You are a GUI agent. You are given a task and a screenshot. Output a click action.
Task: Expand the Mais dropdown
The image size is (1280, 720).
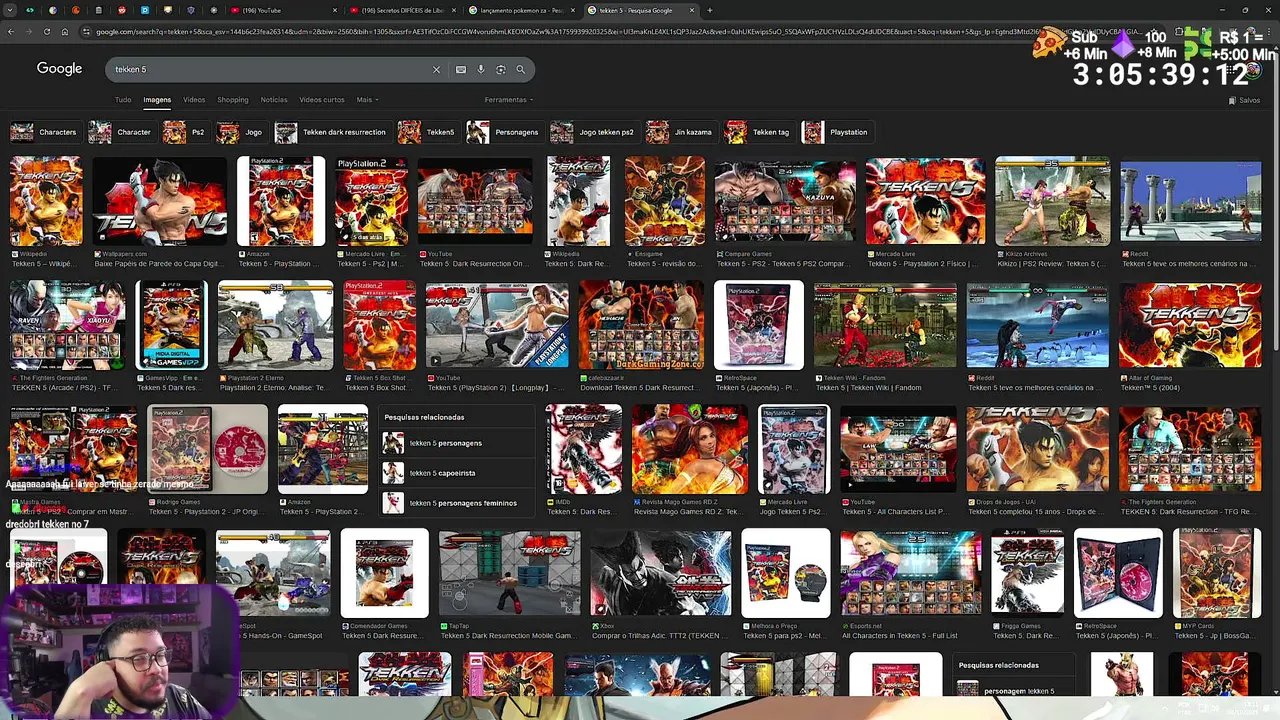coord(366,100)
